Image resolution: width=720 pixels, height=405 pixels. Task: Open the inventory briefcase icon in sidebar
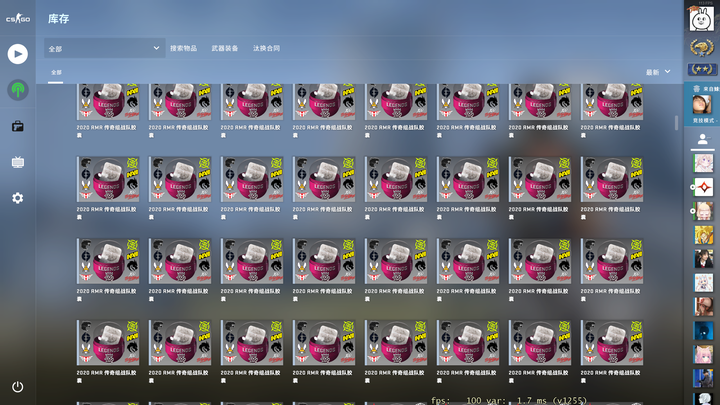click(17, 126)
